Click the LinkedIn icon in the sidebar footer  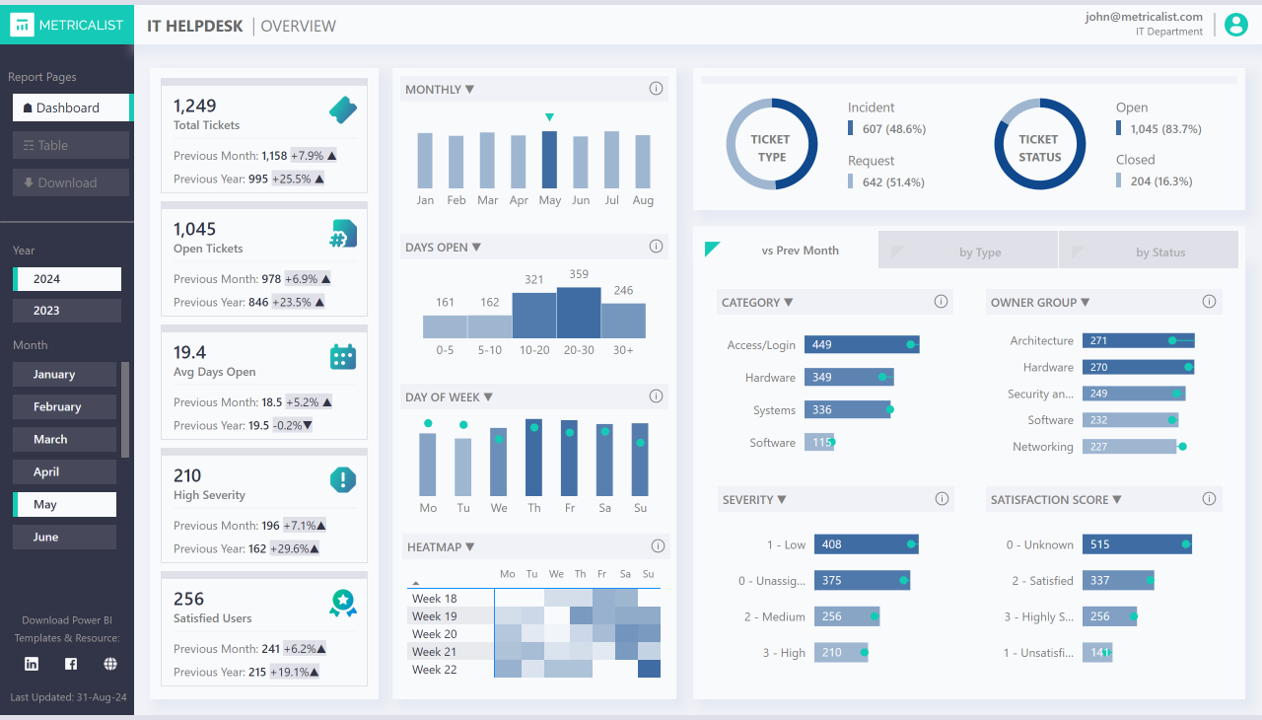pos(31,663)
